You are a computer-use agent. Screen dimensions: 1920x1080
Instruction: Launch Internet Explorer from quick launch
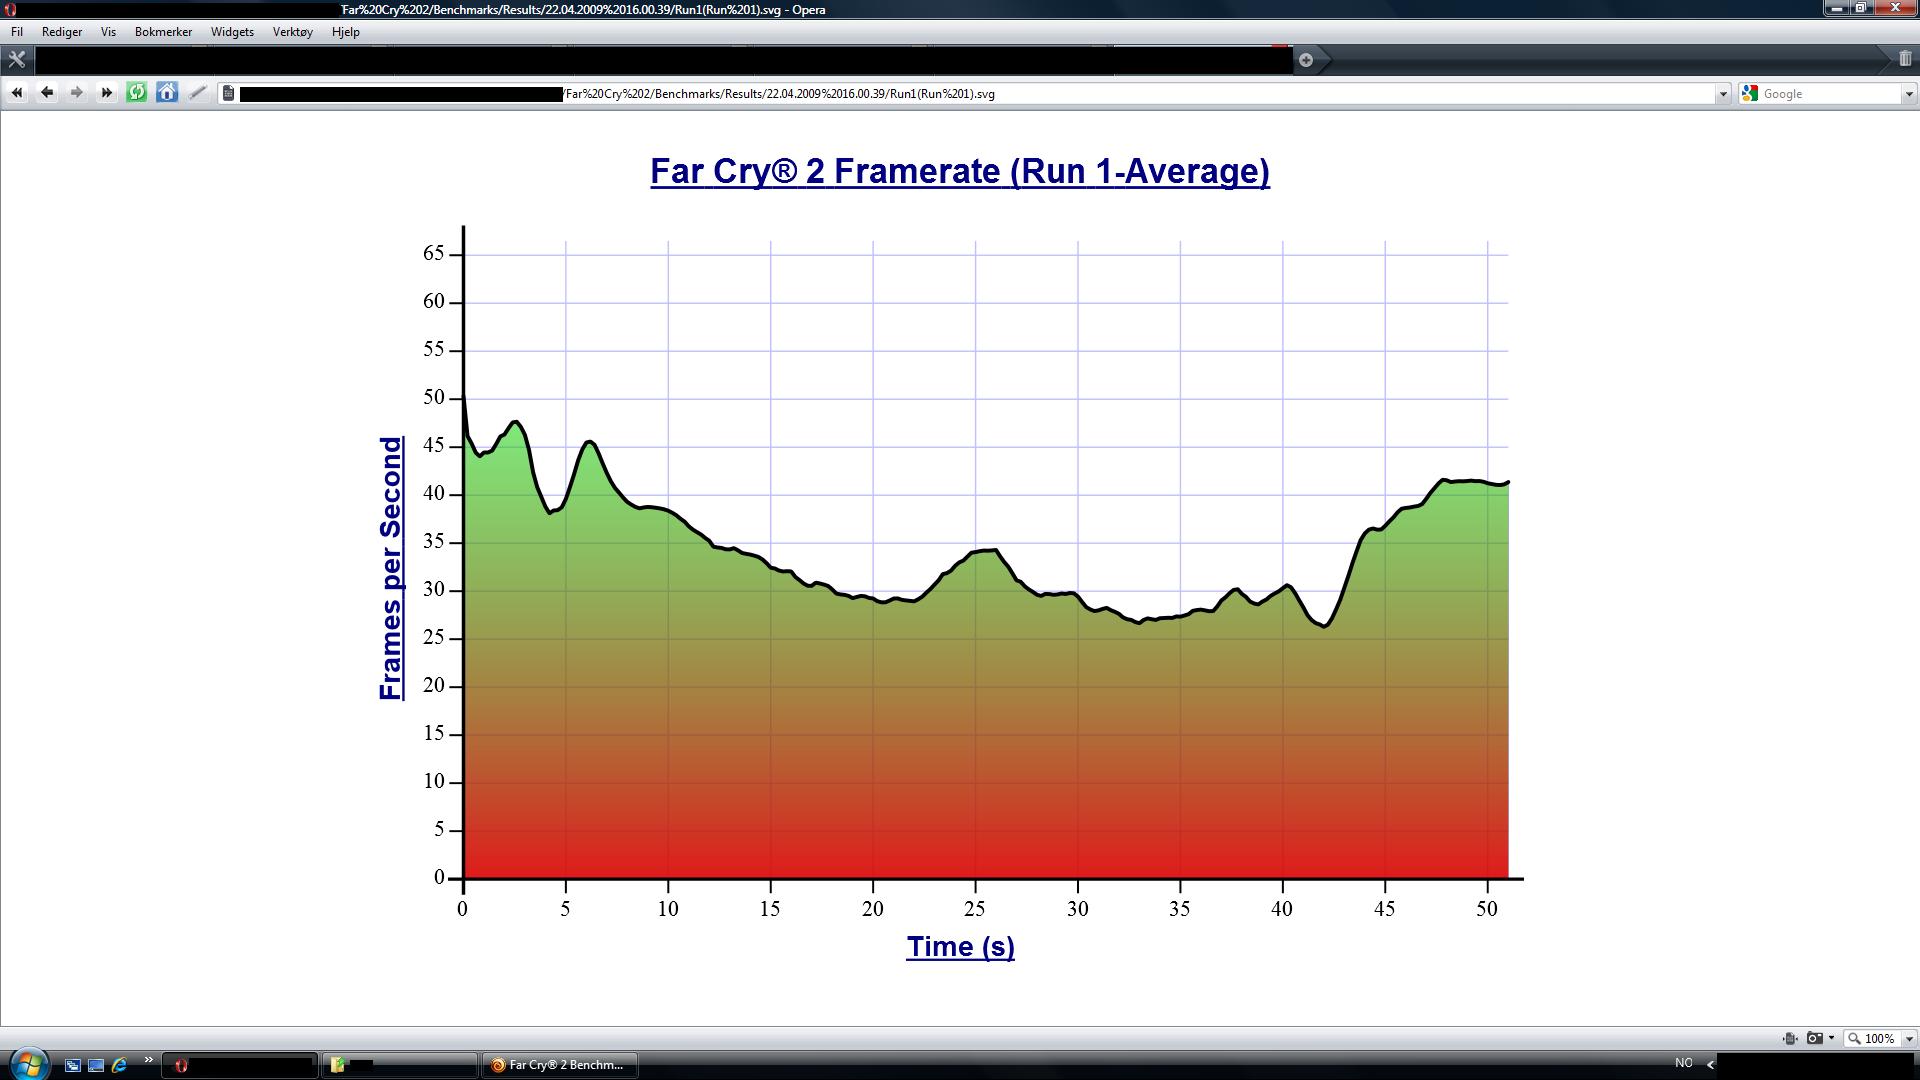119,1065
